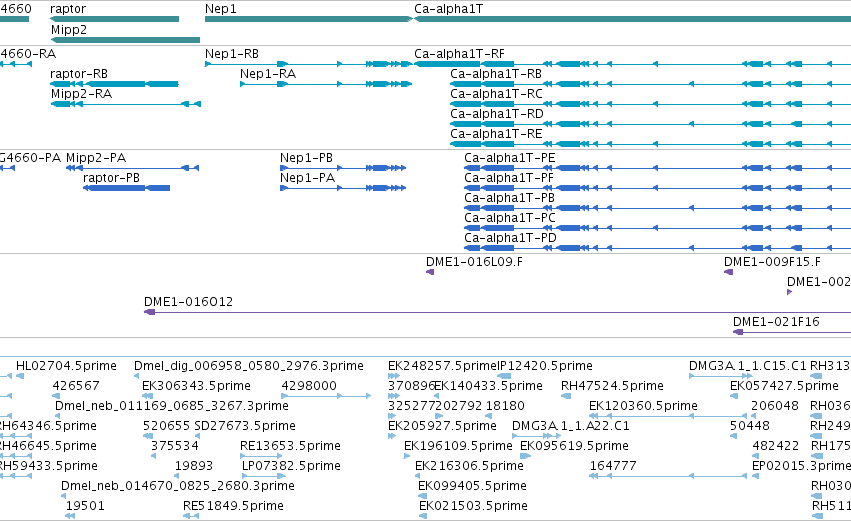Click the 19501 feature label
The height and width of the screenshot is (521, 851).
(85, 506)
